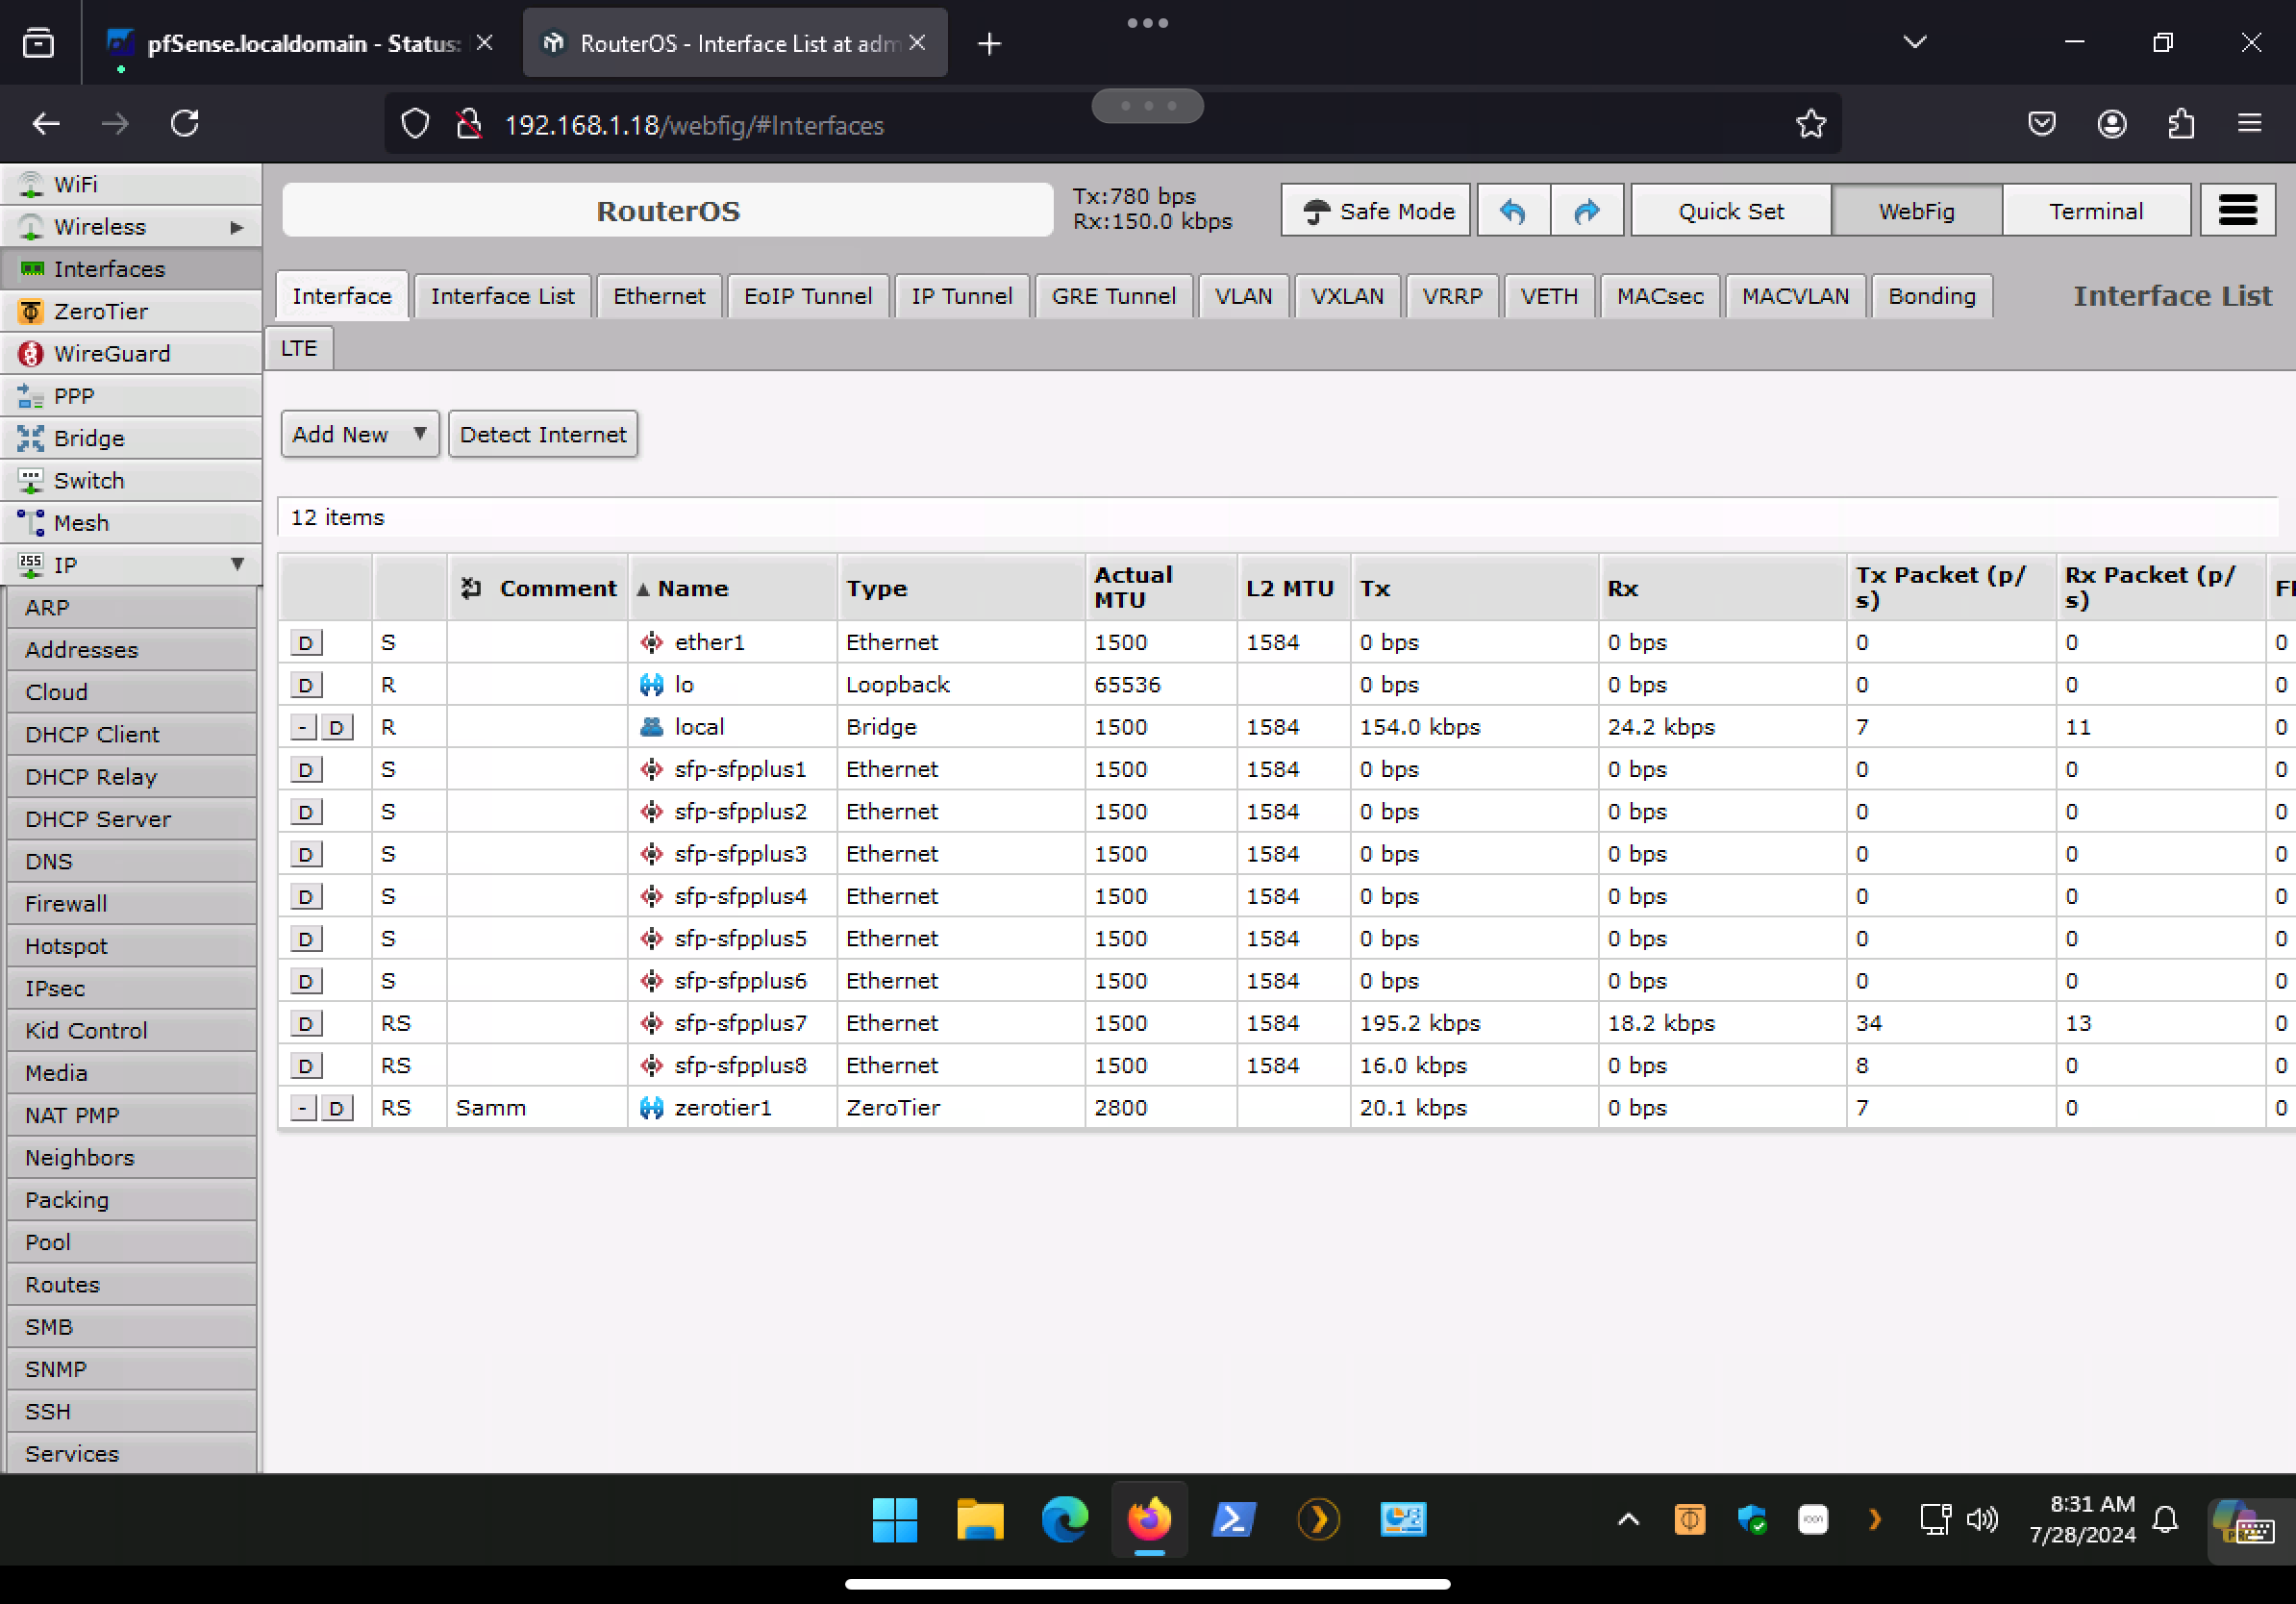Image resolution: width=2296 pixels, height=1604 pixels.
Task: Launch PowerShell from the taskbar
Action: [x=1234, y=1520]
